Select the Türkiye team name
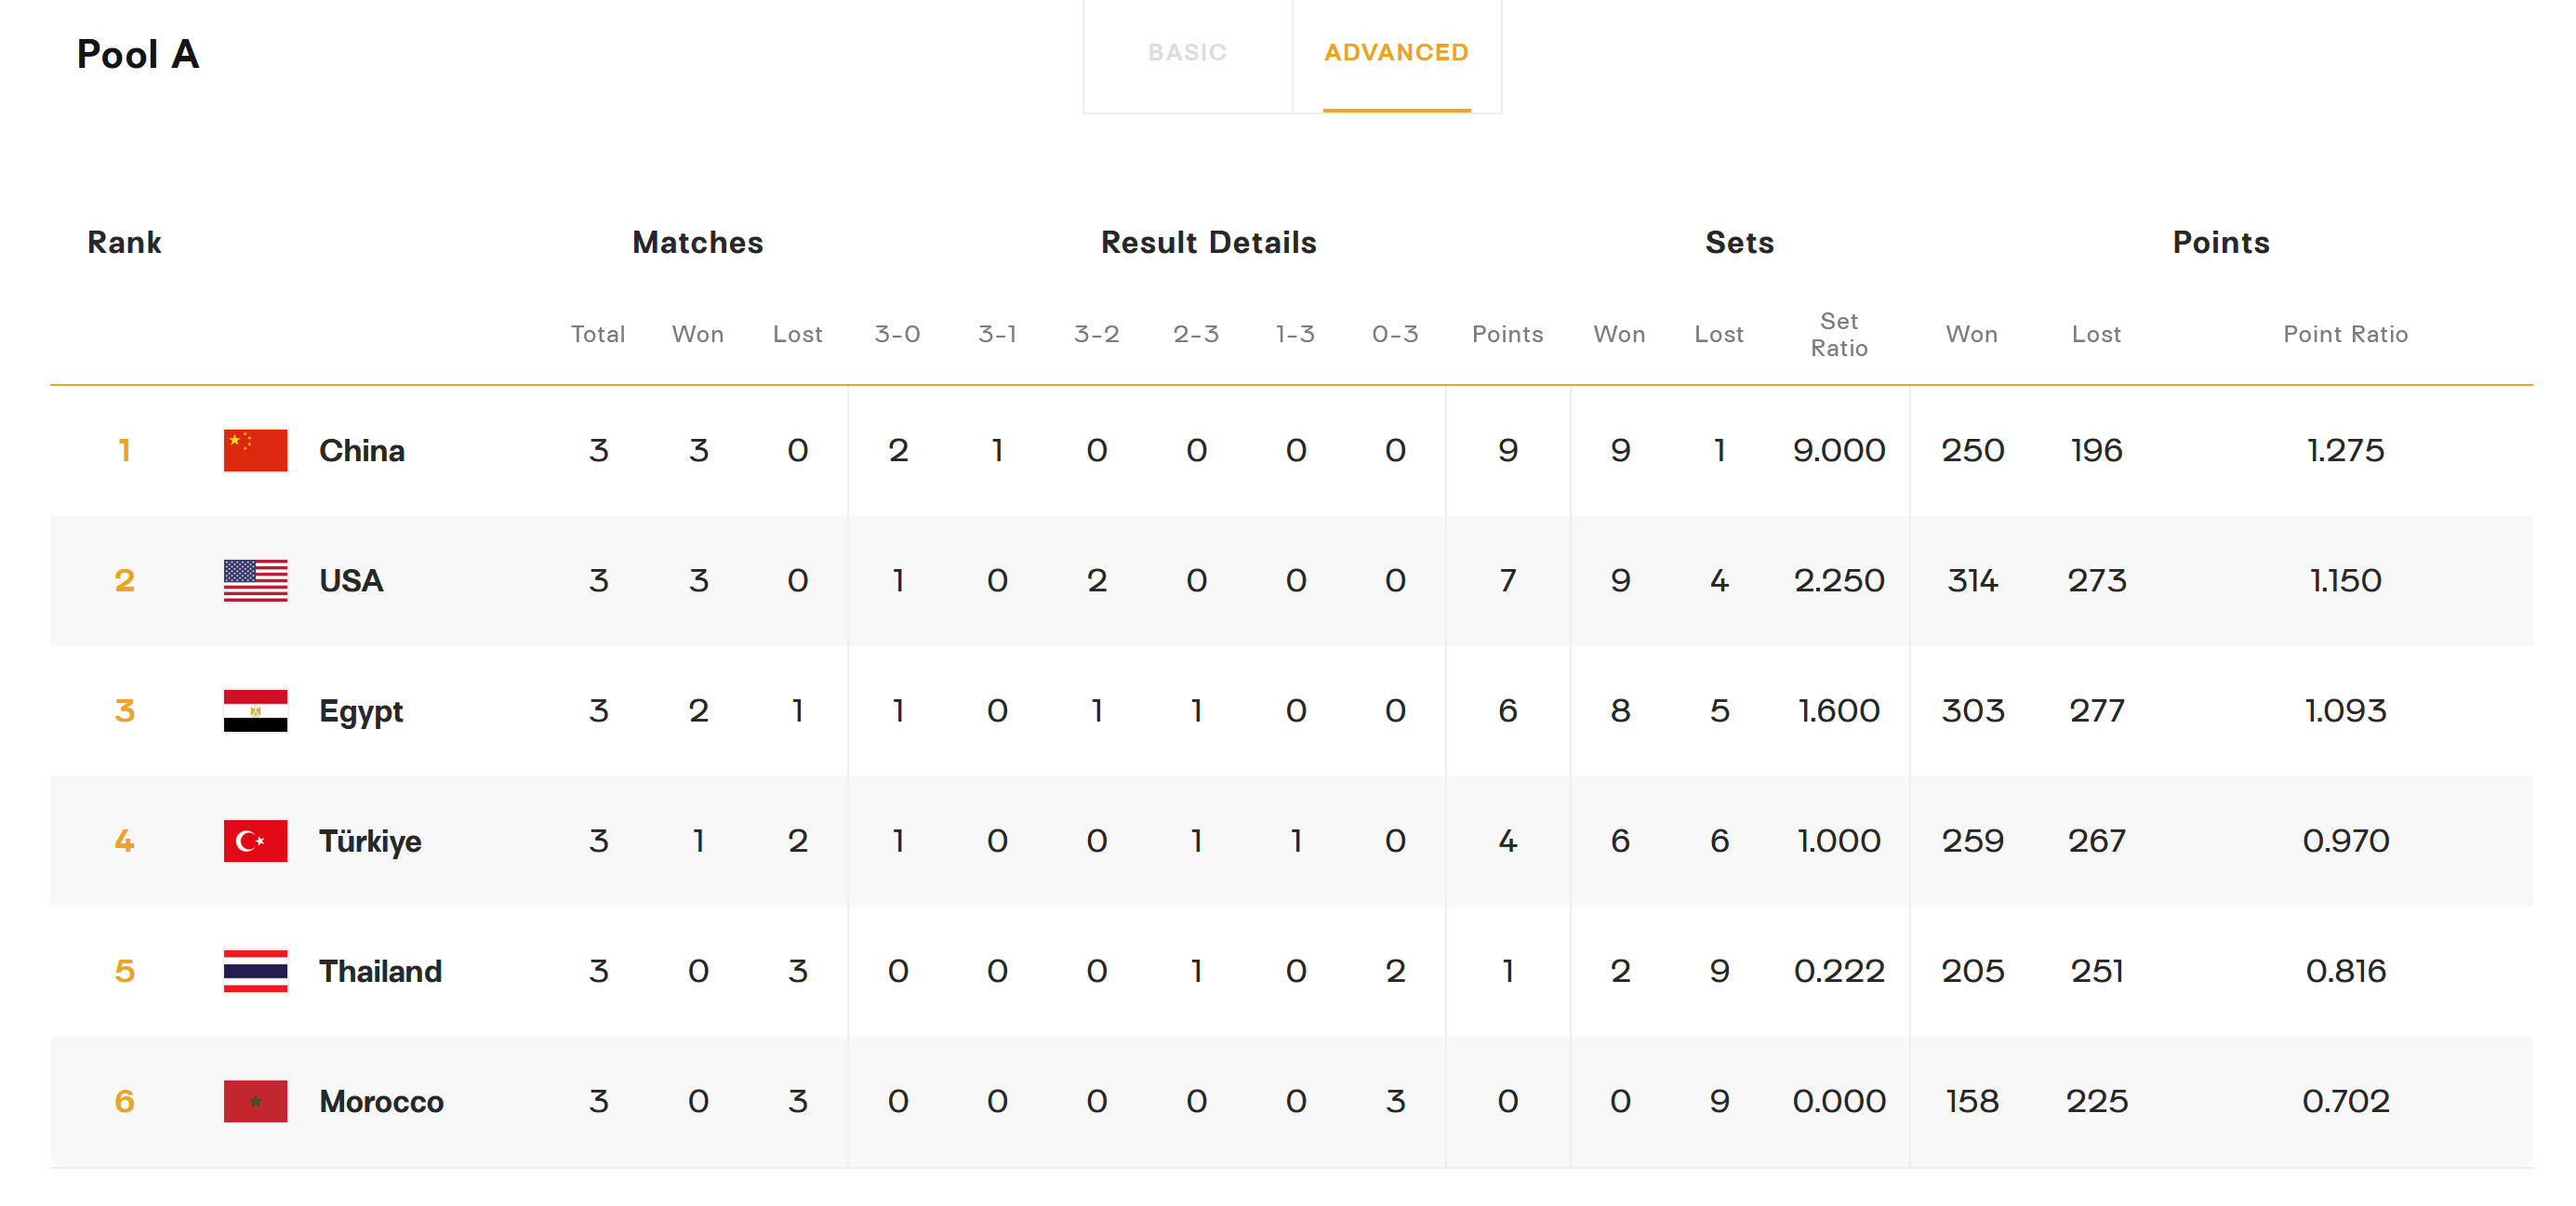Screen dimensions: 2576x1206 click(x=370, y=841)
